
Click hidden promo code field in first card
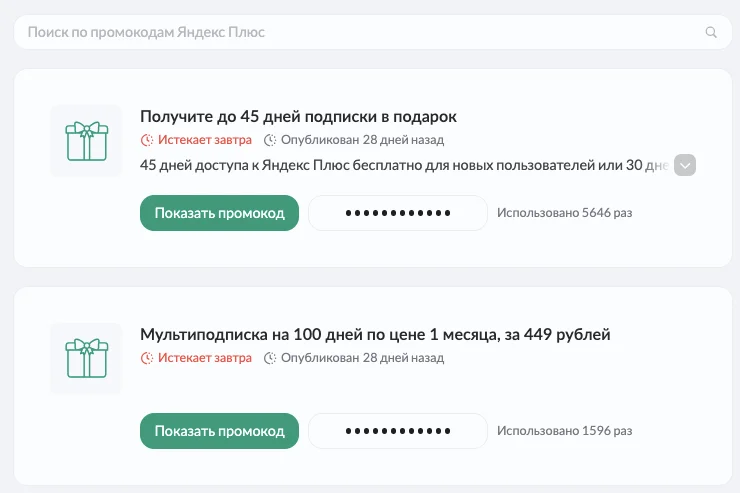397,213
